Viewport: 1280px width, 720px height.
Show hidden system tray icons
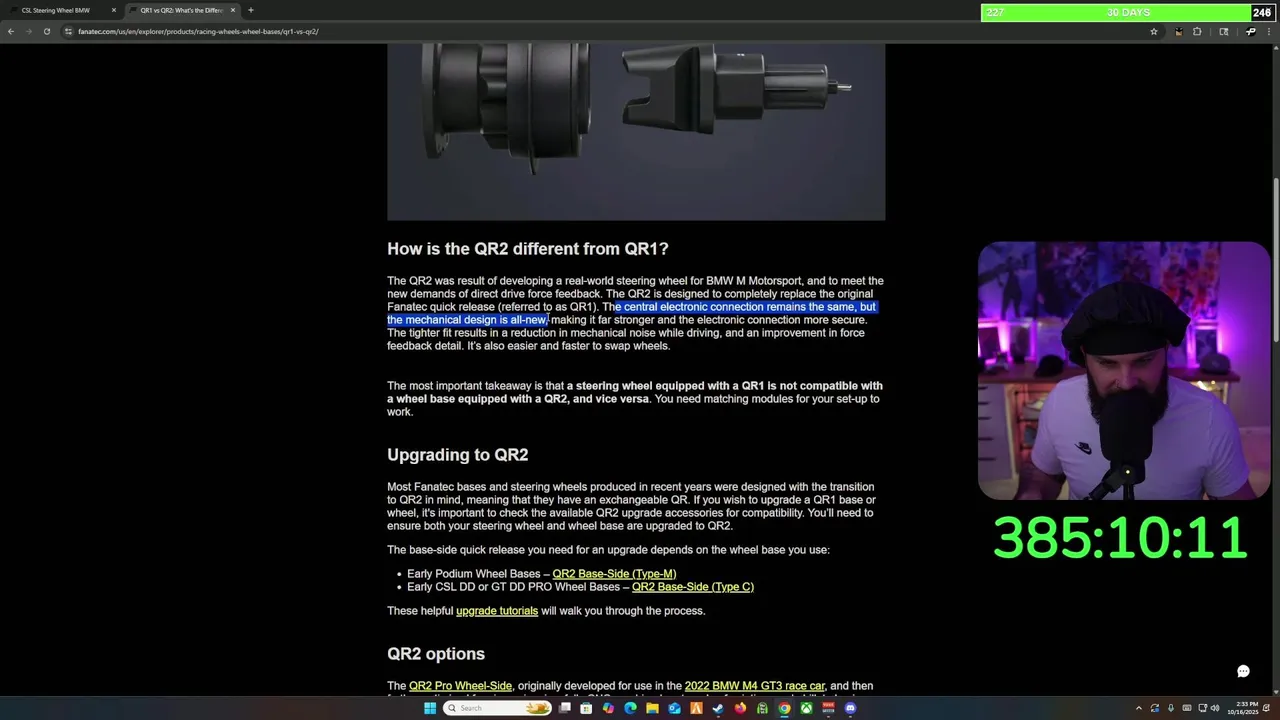tap(1139, 708)
